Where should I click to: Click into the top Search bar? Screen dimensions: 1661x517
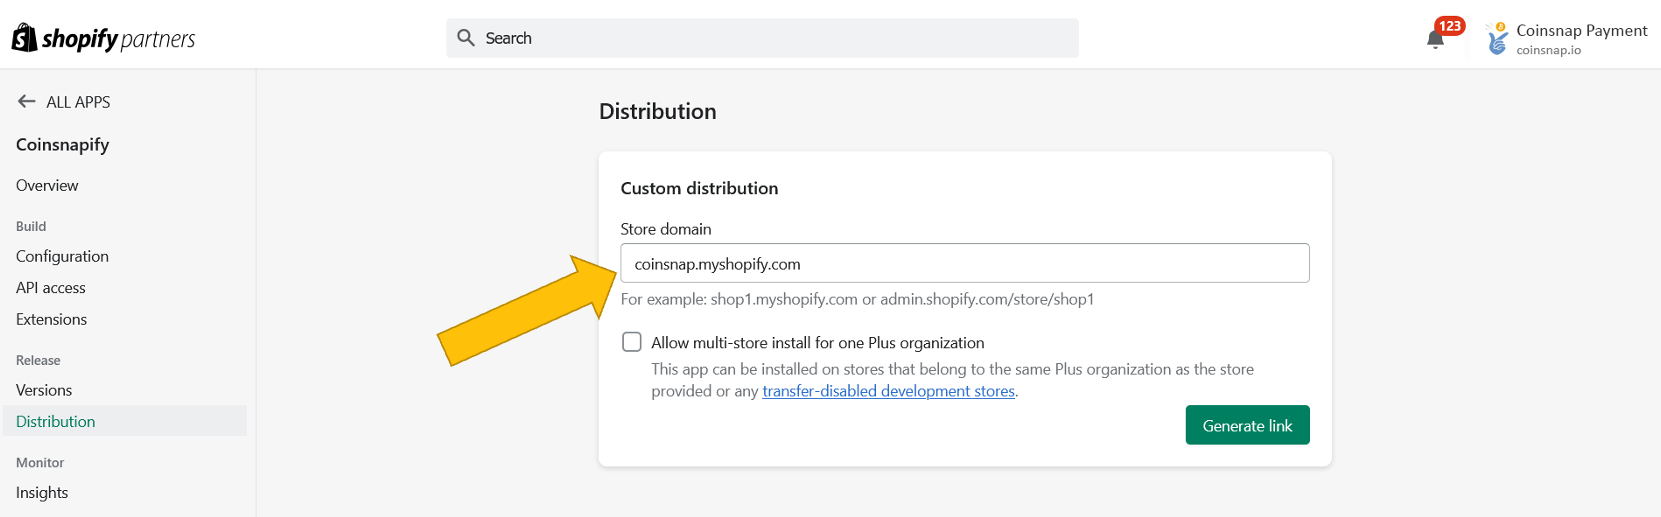point(762,38)
